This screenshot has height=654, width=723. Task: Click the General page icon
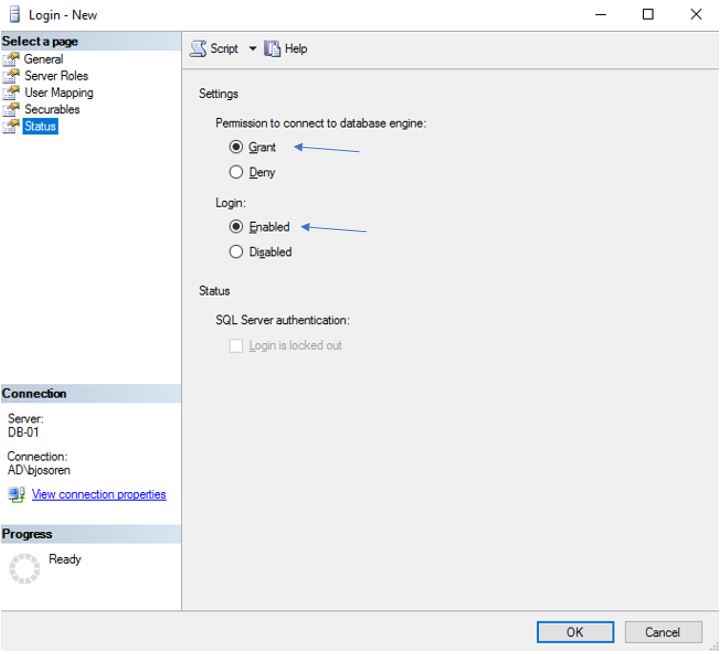(x=12, y=59)
